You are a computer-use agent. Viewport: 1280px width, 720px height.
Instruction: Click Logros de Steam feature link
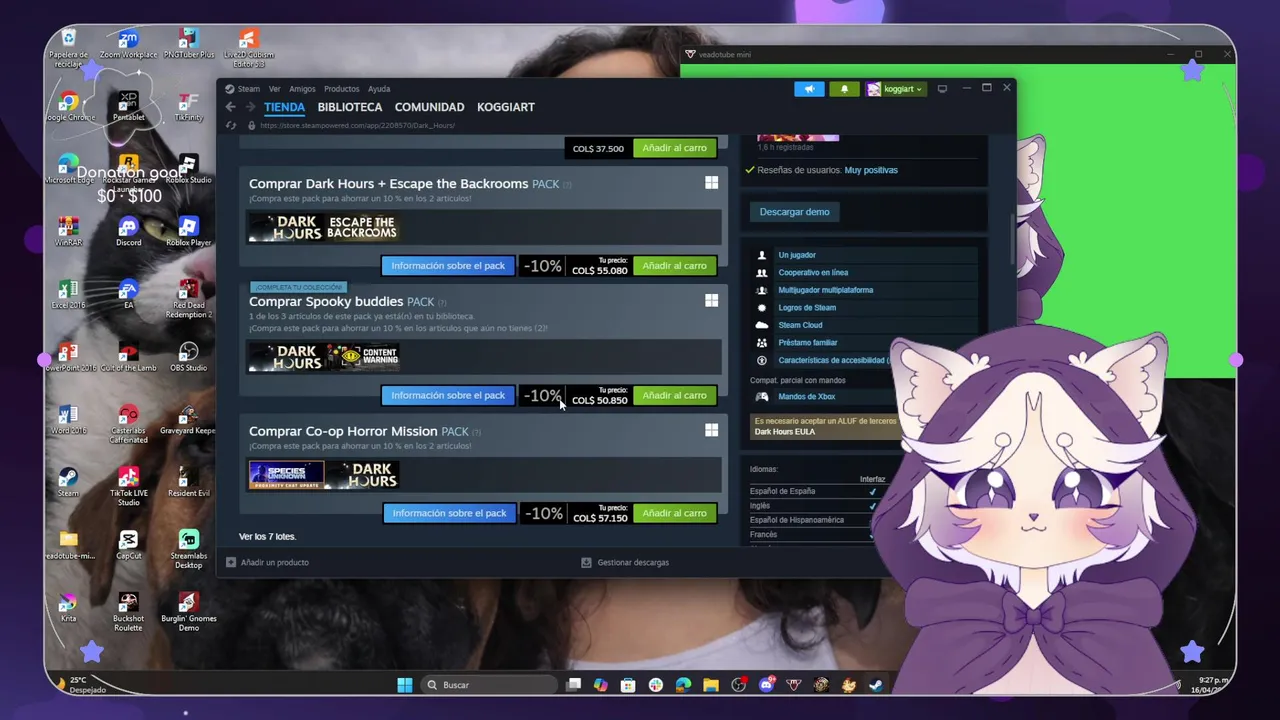[x=807, y=307]
